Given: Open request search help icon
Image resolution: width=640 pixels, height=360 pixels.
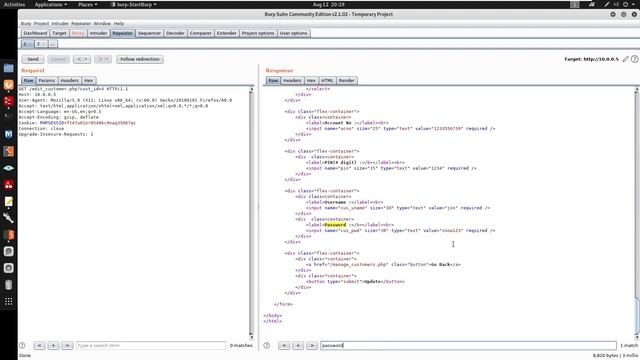Looking at the screenshot, I should point(22,345).
